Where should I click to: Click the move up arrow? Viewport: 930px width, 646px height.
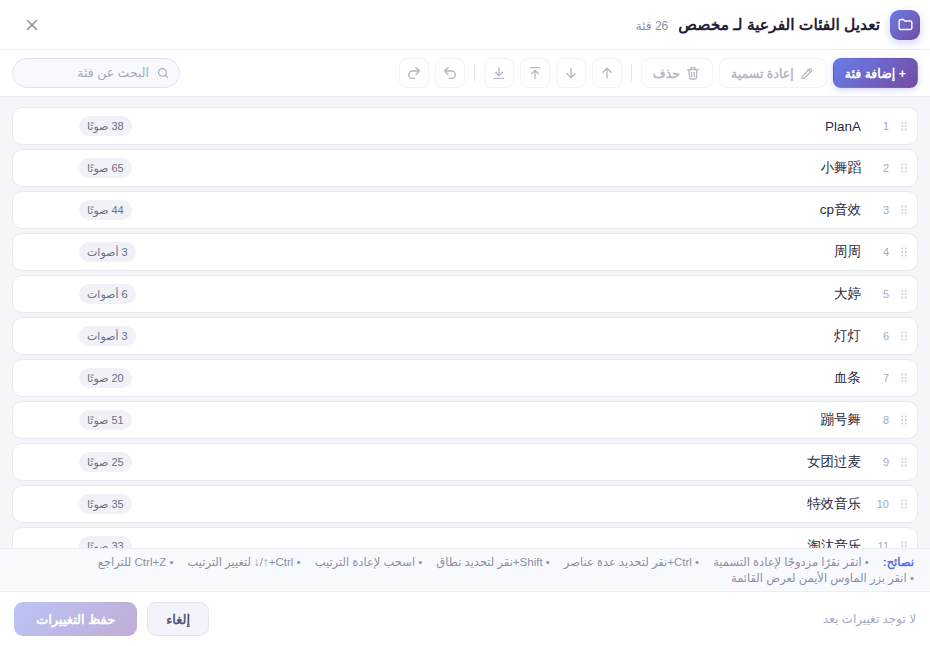click(x=607, y=73)
